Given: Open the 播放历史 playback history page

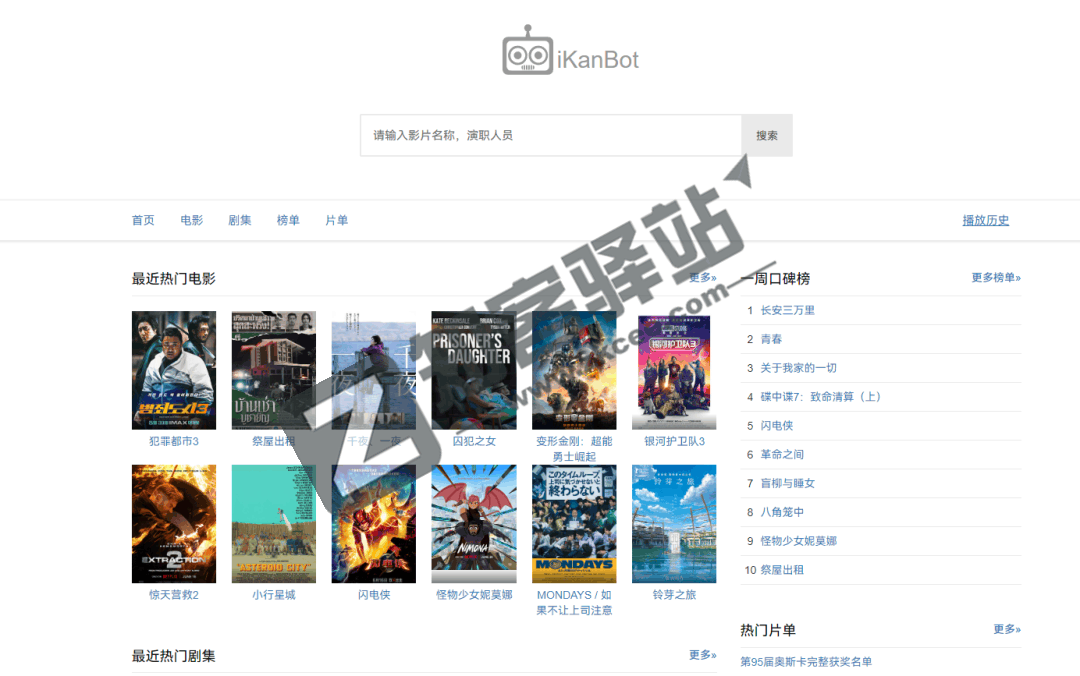Looking at the screenshot, I should pos(985,219).
